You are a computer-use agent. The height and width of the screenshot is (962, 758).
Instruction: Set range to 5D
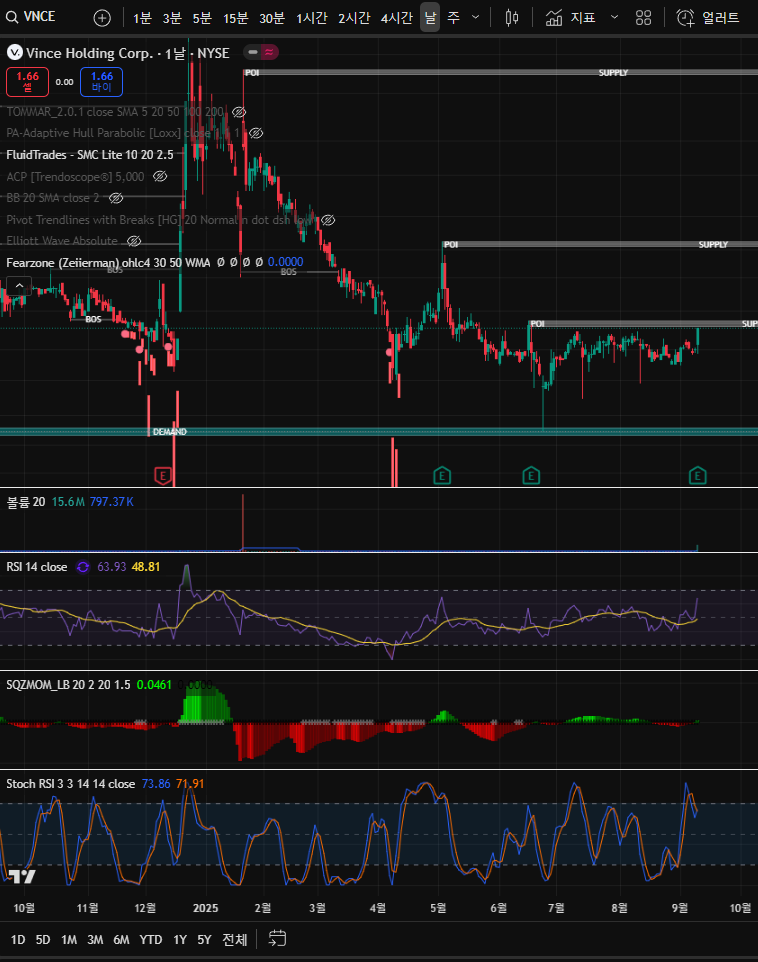tap(43, 939)
